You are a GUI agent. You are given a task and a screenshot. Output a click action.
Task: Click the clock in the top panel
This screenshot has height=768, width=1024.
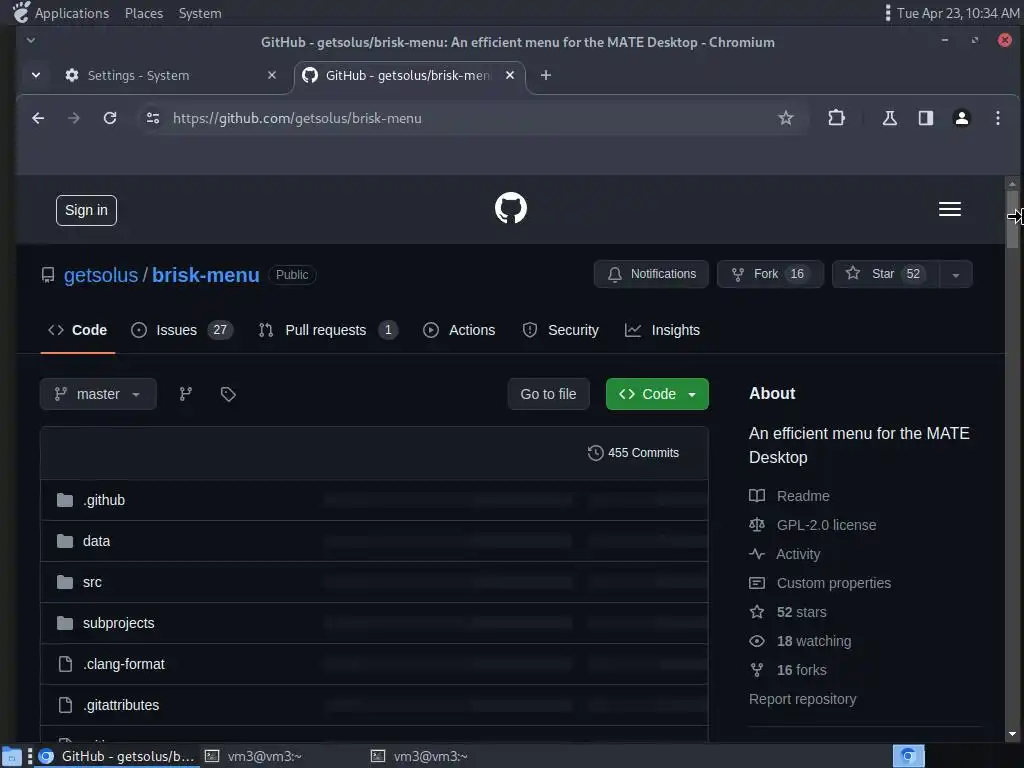957,13
